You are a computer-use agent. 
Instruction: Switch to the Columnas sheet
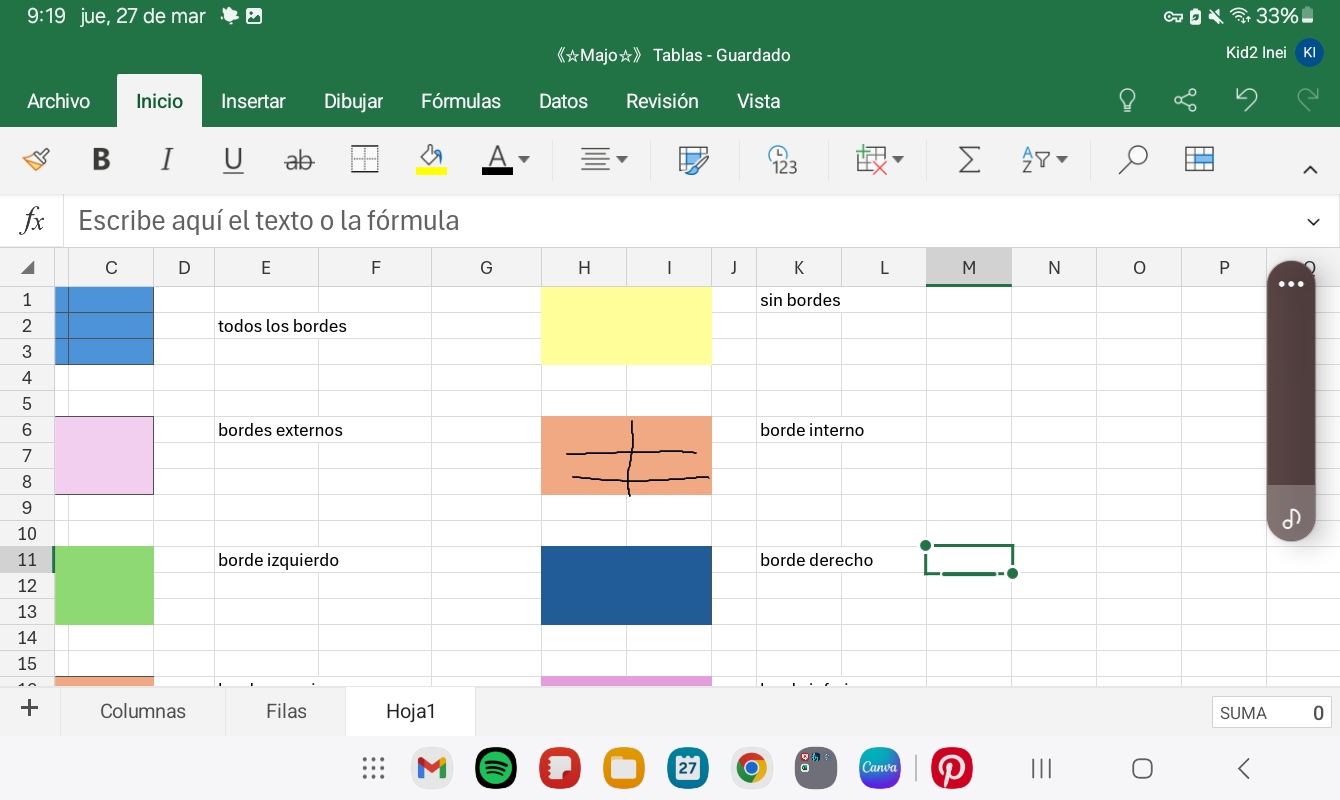coord(143,711)
